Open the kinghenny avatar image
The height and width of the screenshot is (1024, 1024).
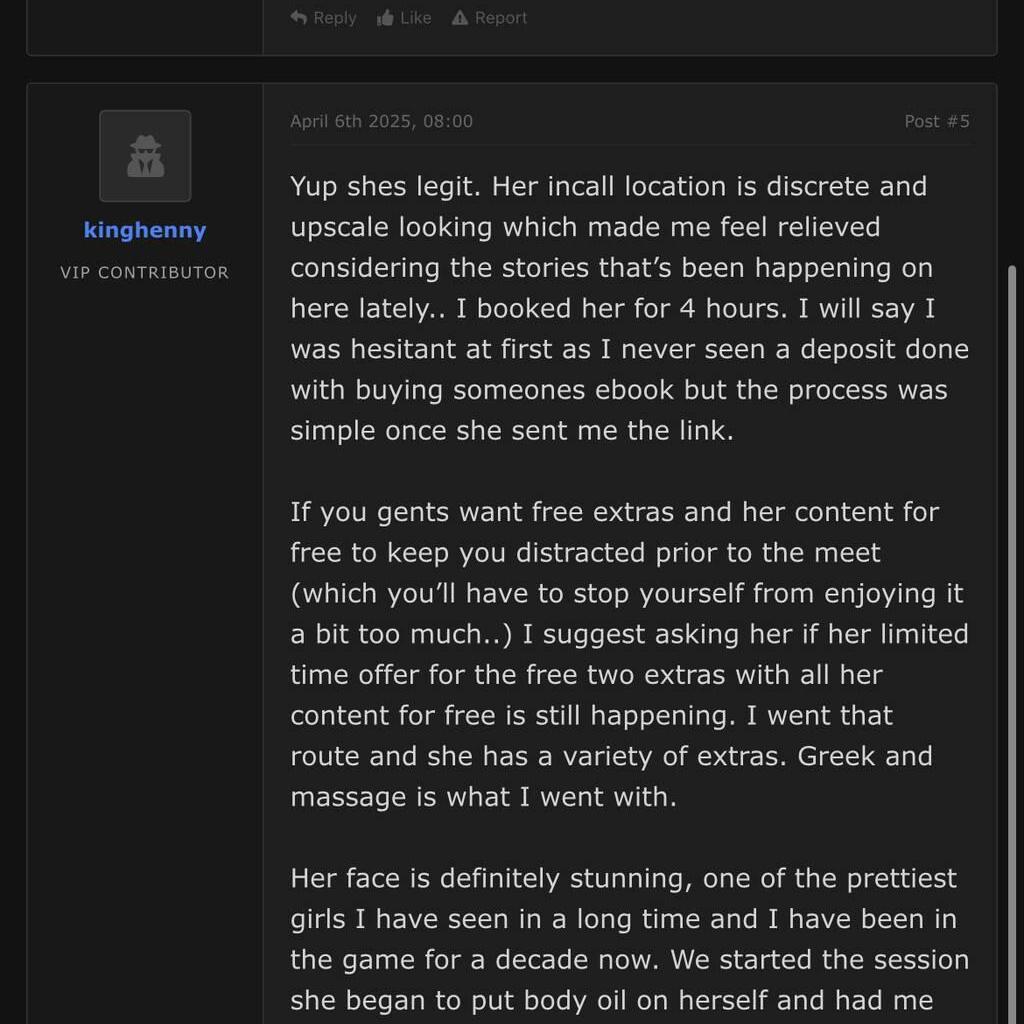145,156
